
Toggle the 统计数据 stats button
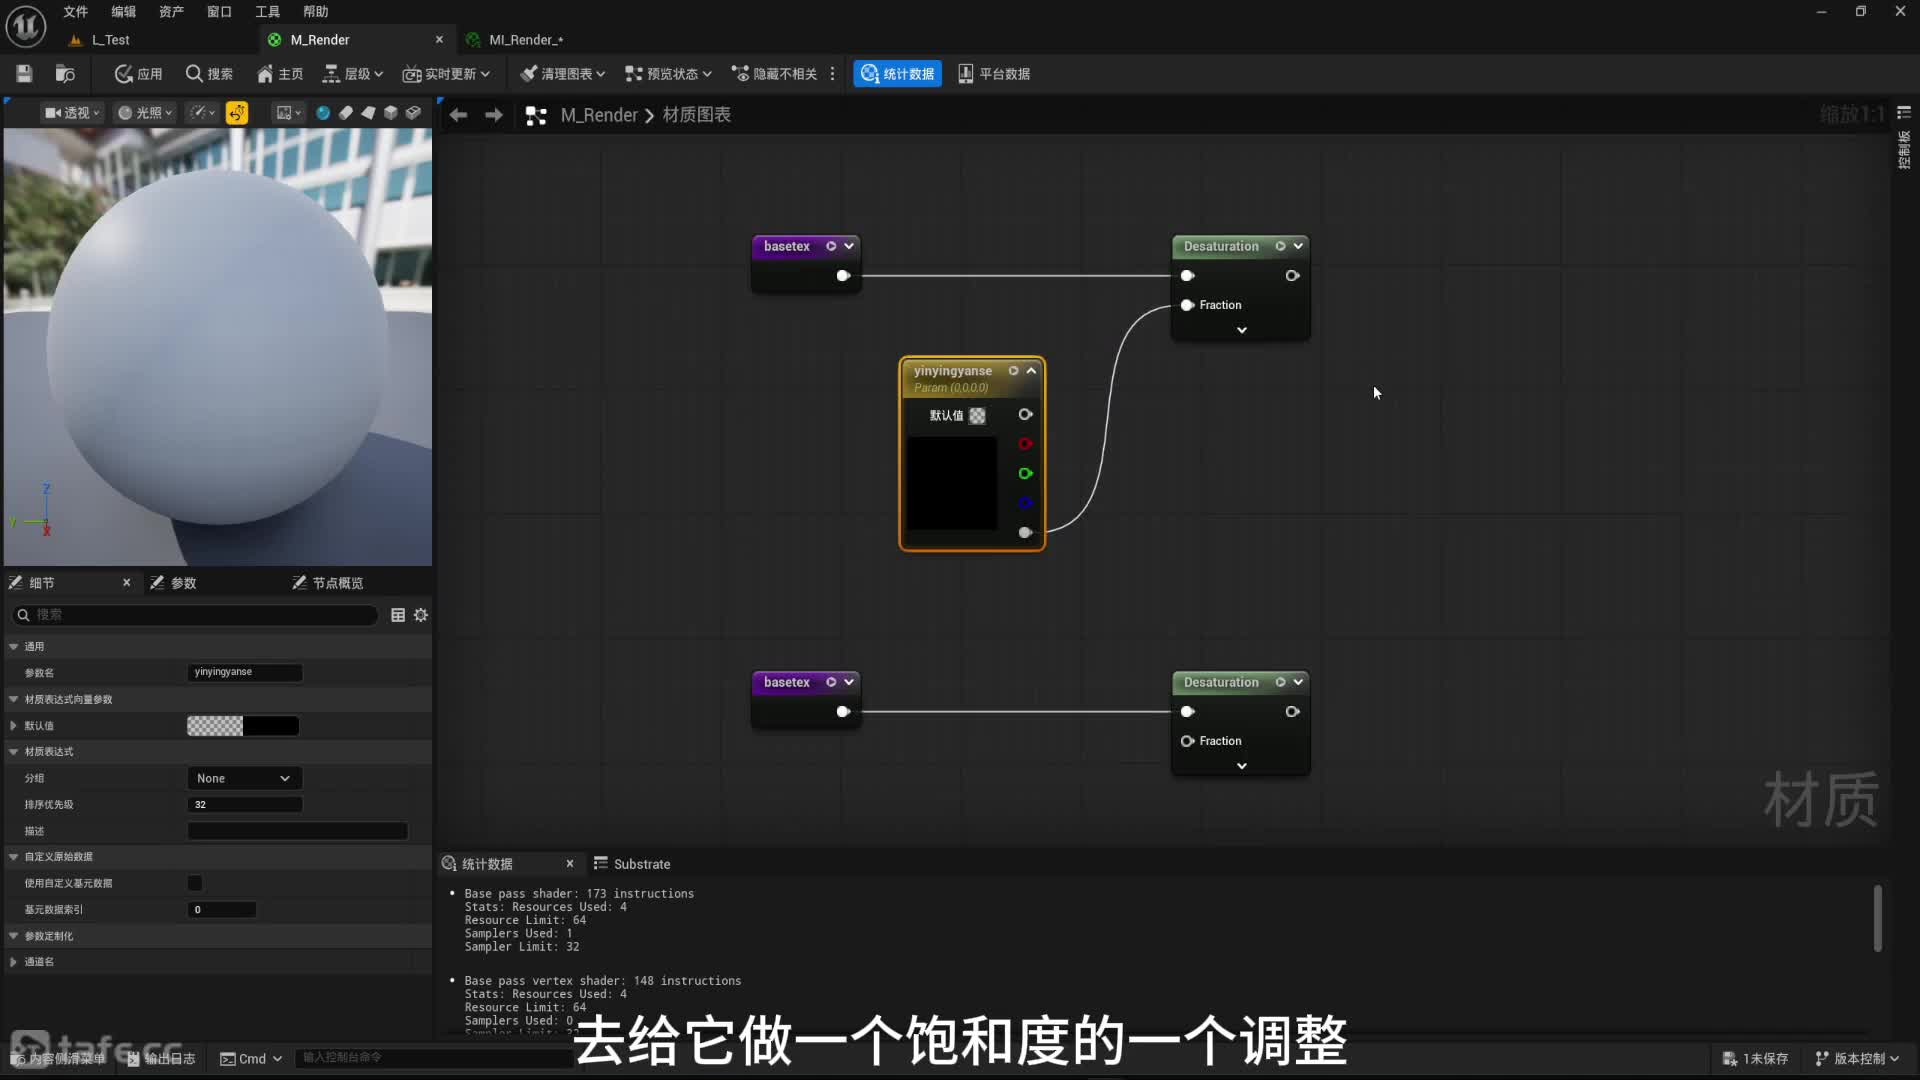point(897,73)
